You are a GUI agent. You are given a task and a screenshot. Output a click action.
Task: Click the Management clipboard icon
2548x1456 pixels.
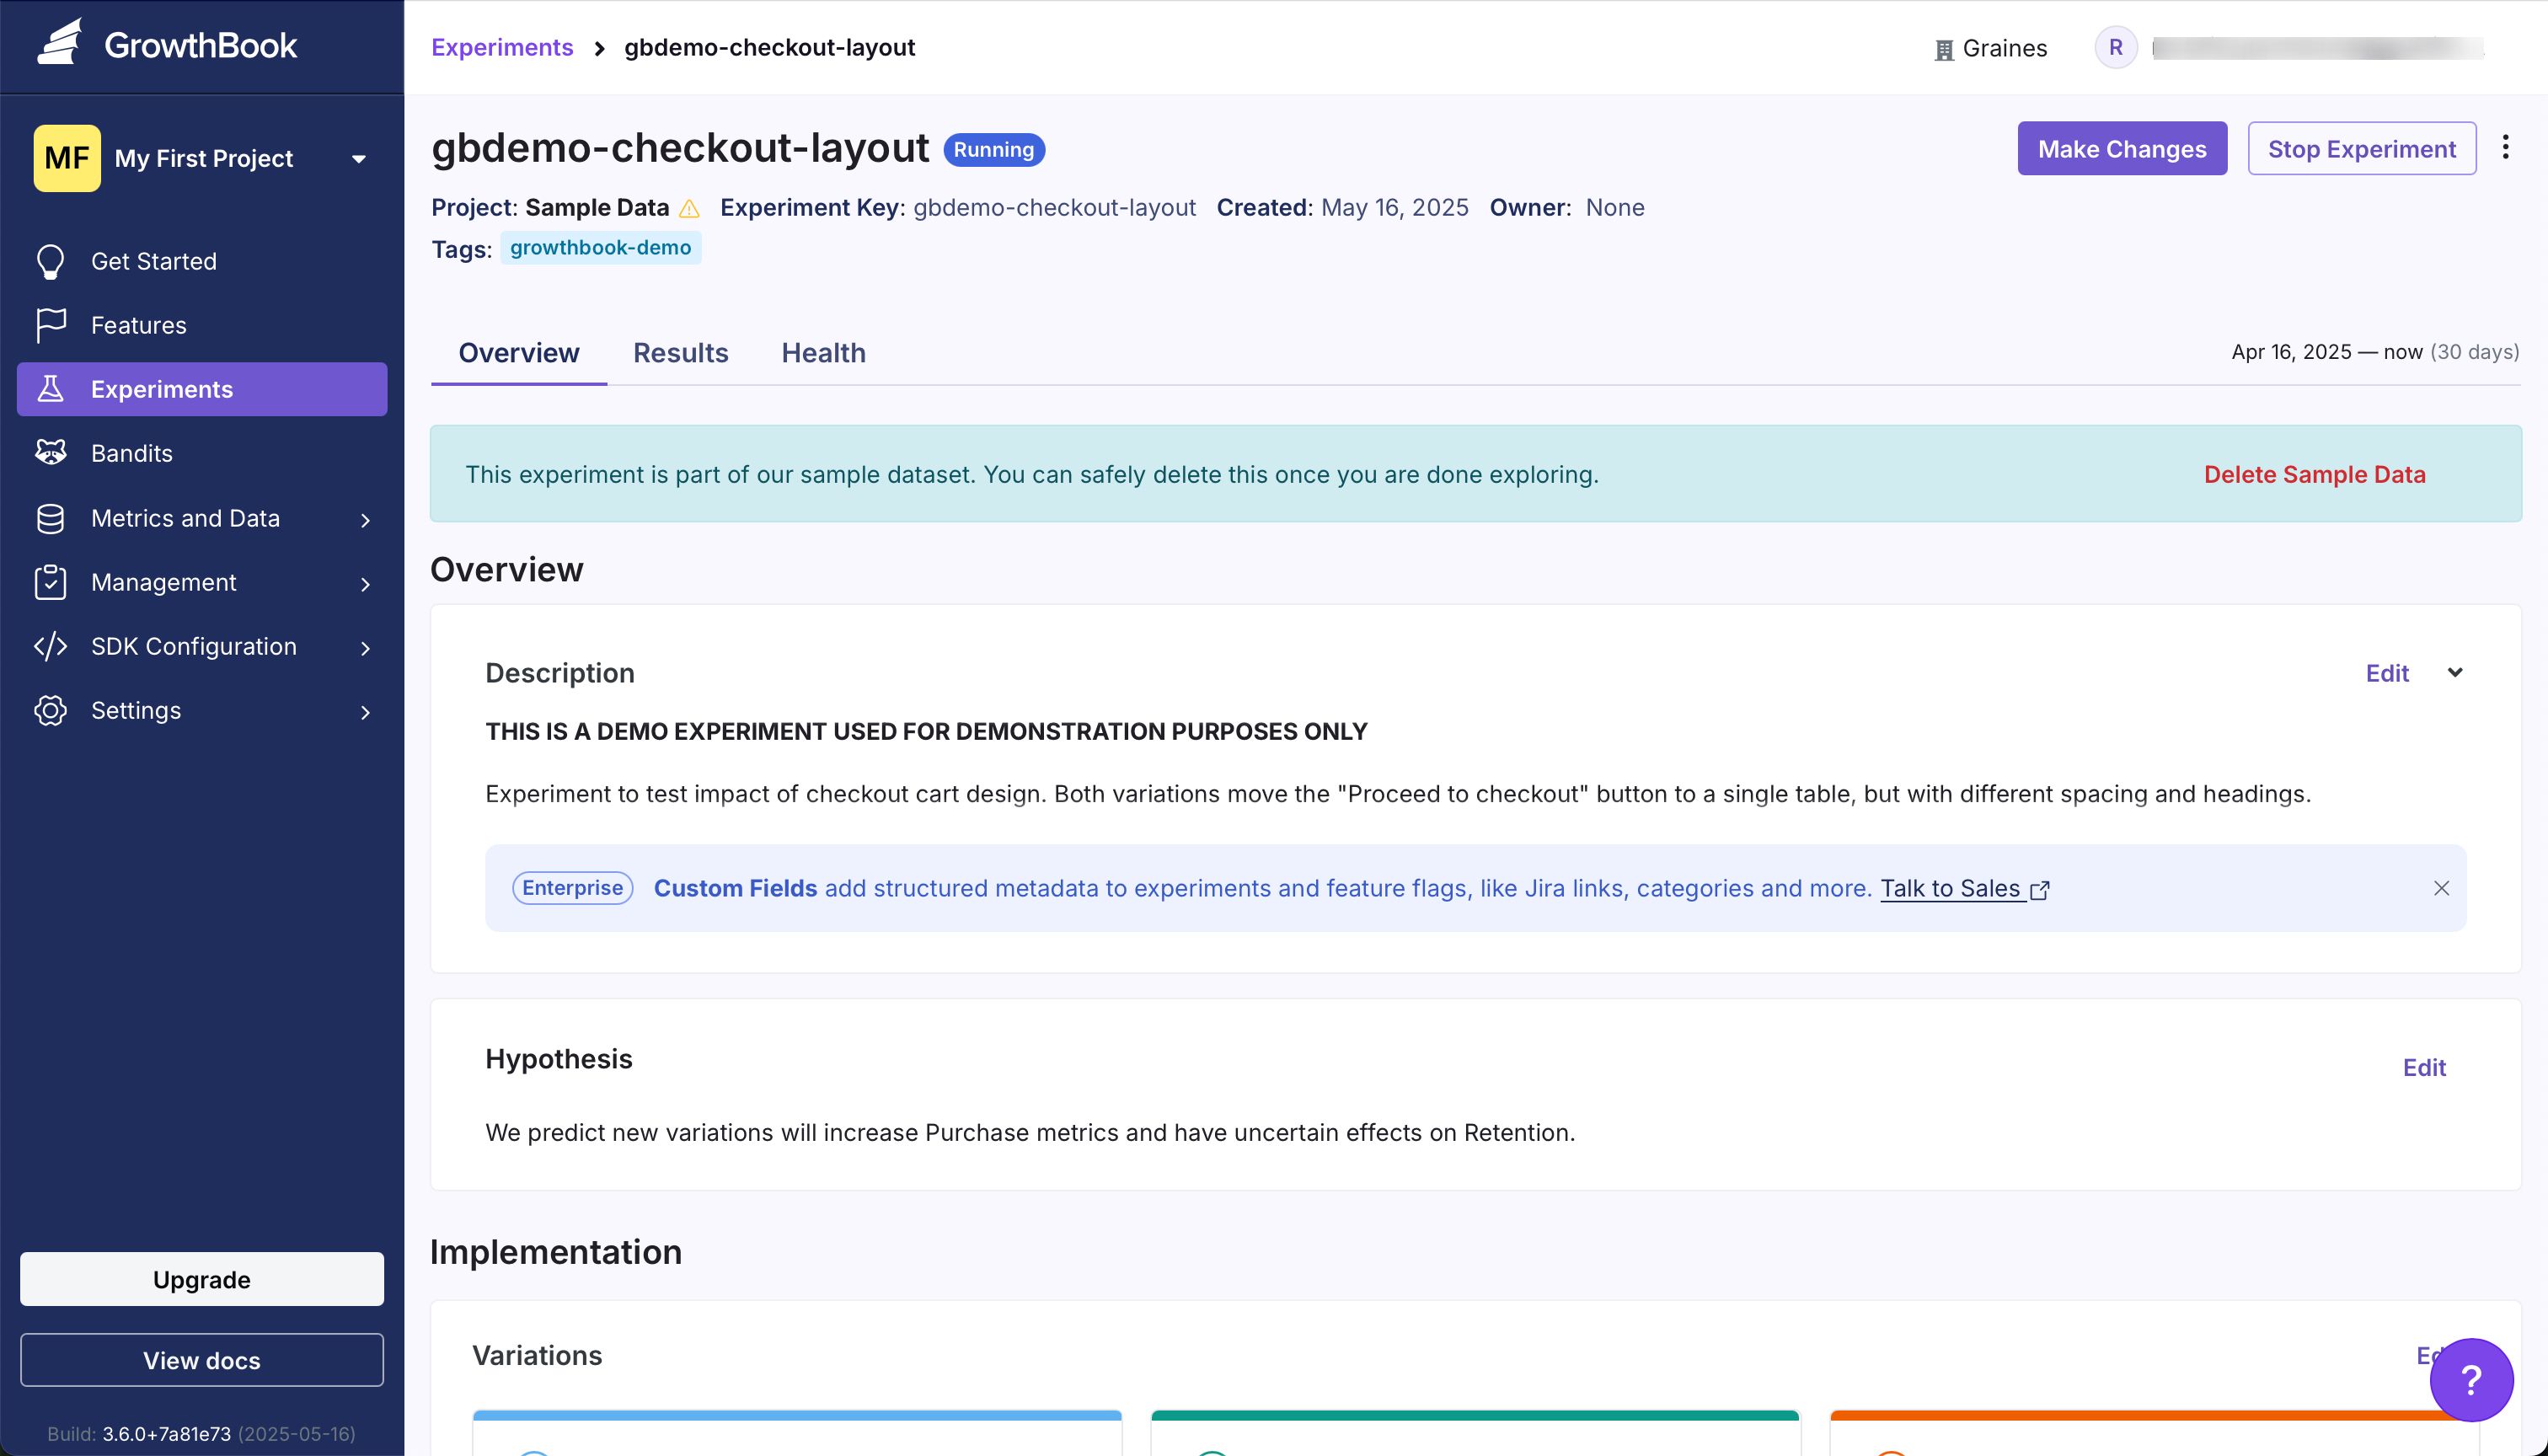pyautogui.click(x=50, y=582)
